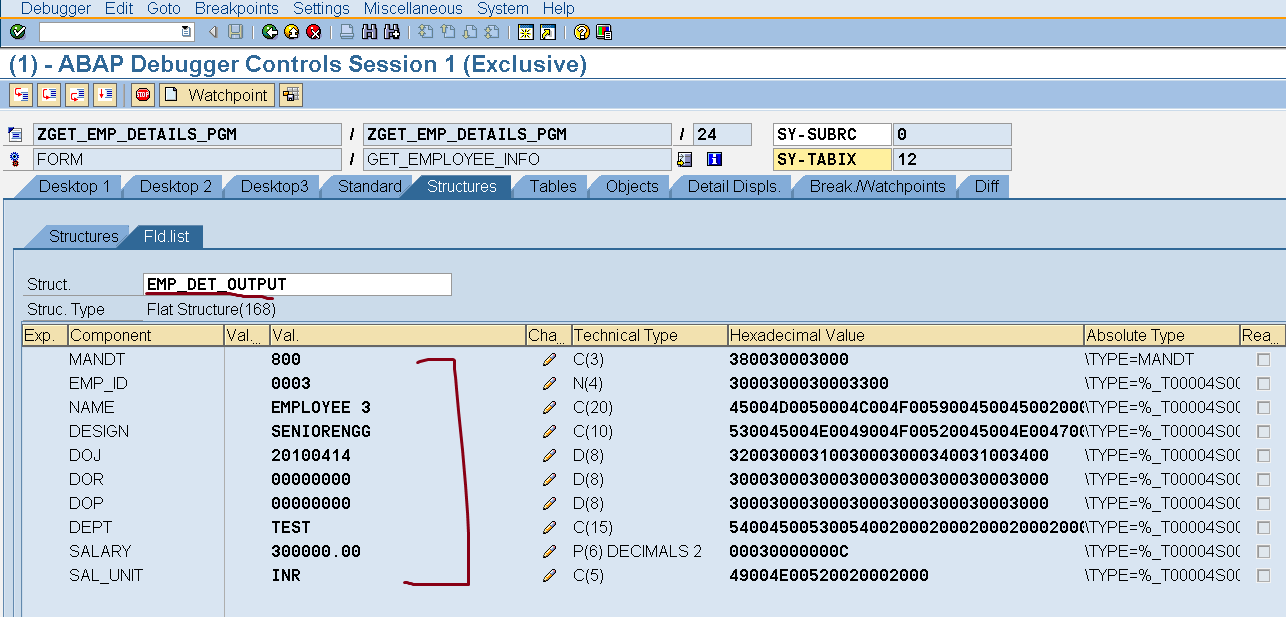Open Help via the question mark icon
The width and height of the screenshot is (1286, 617).
coord(583,31)
